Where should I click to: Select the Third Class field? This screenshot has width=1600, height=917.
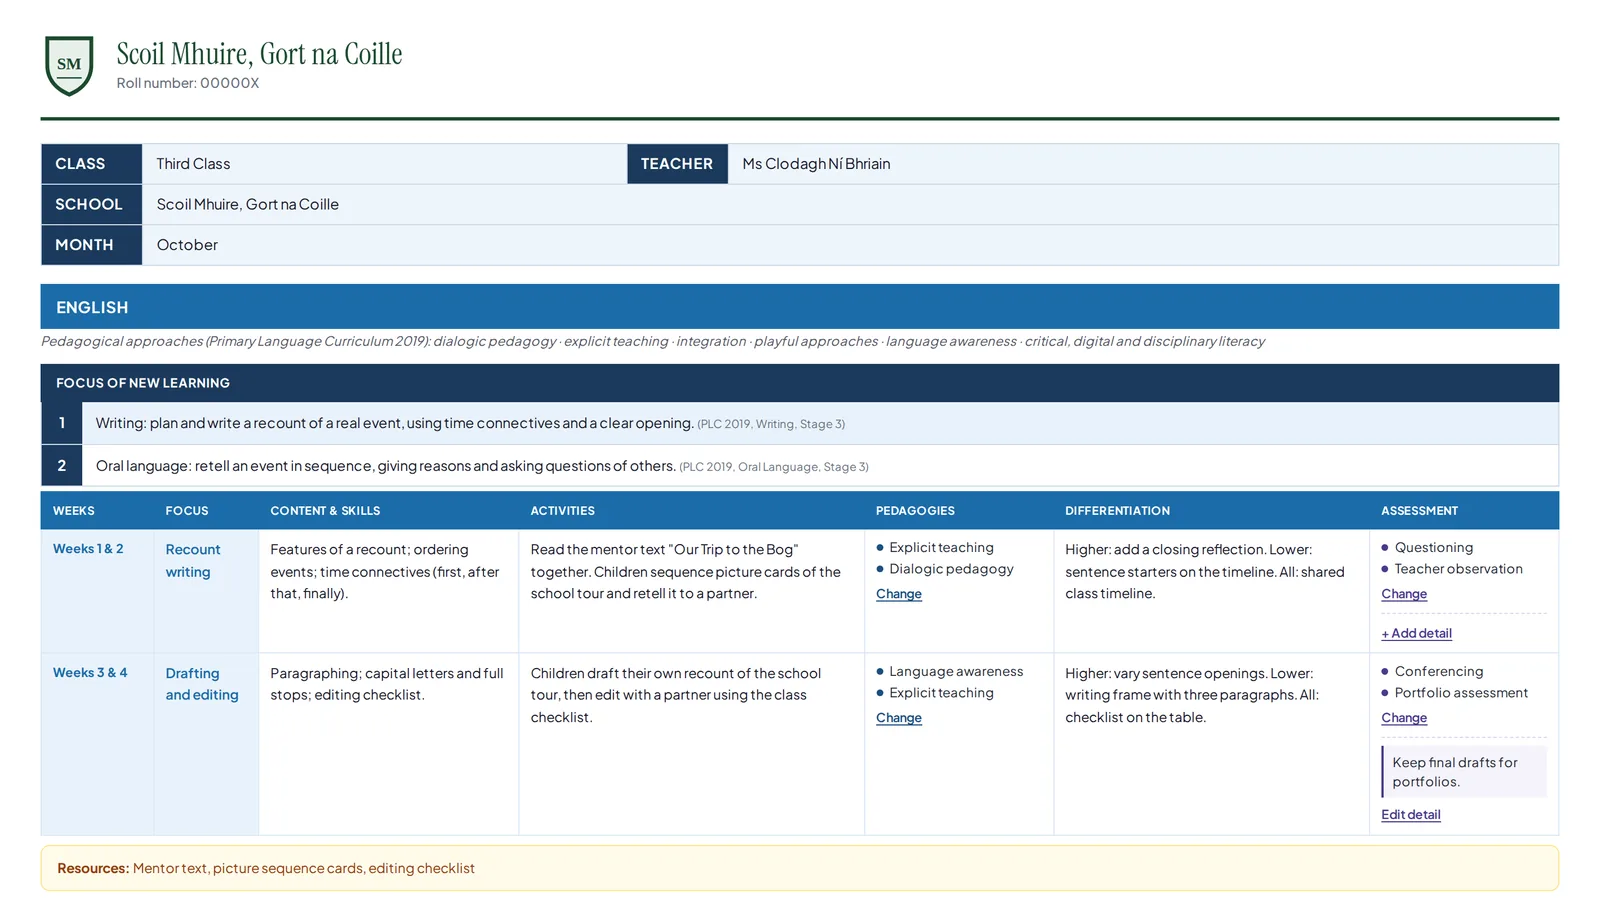384,164
